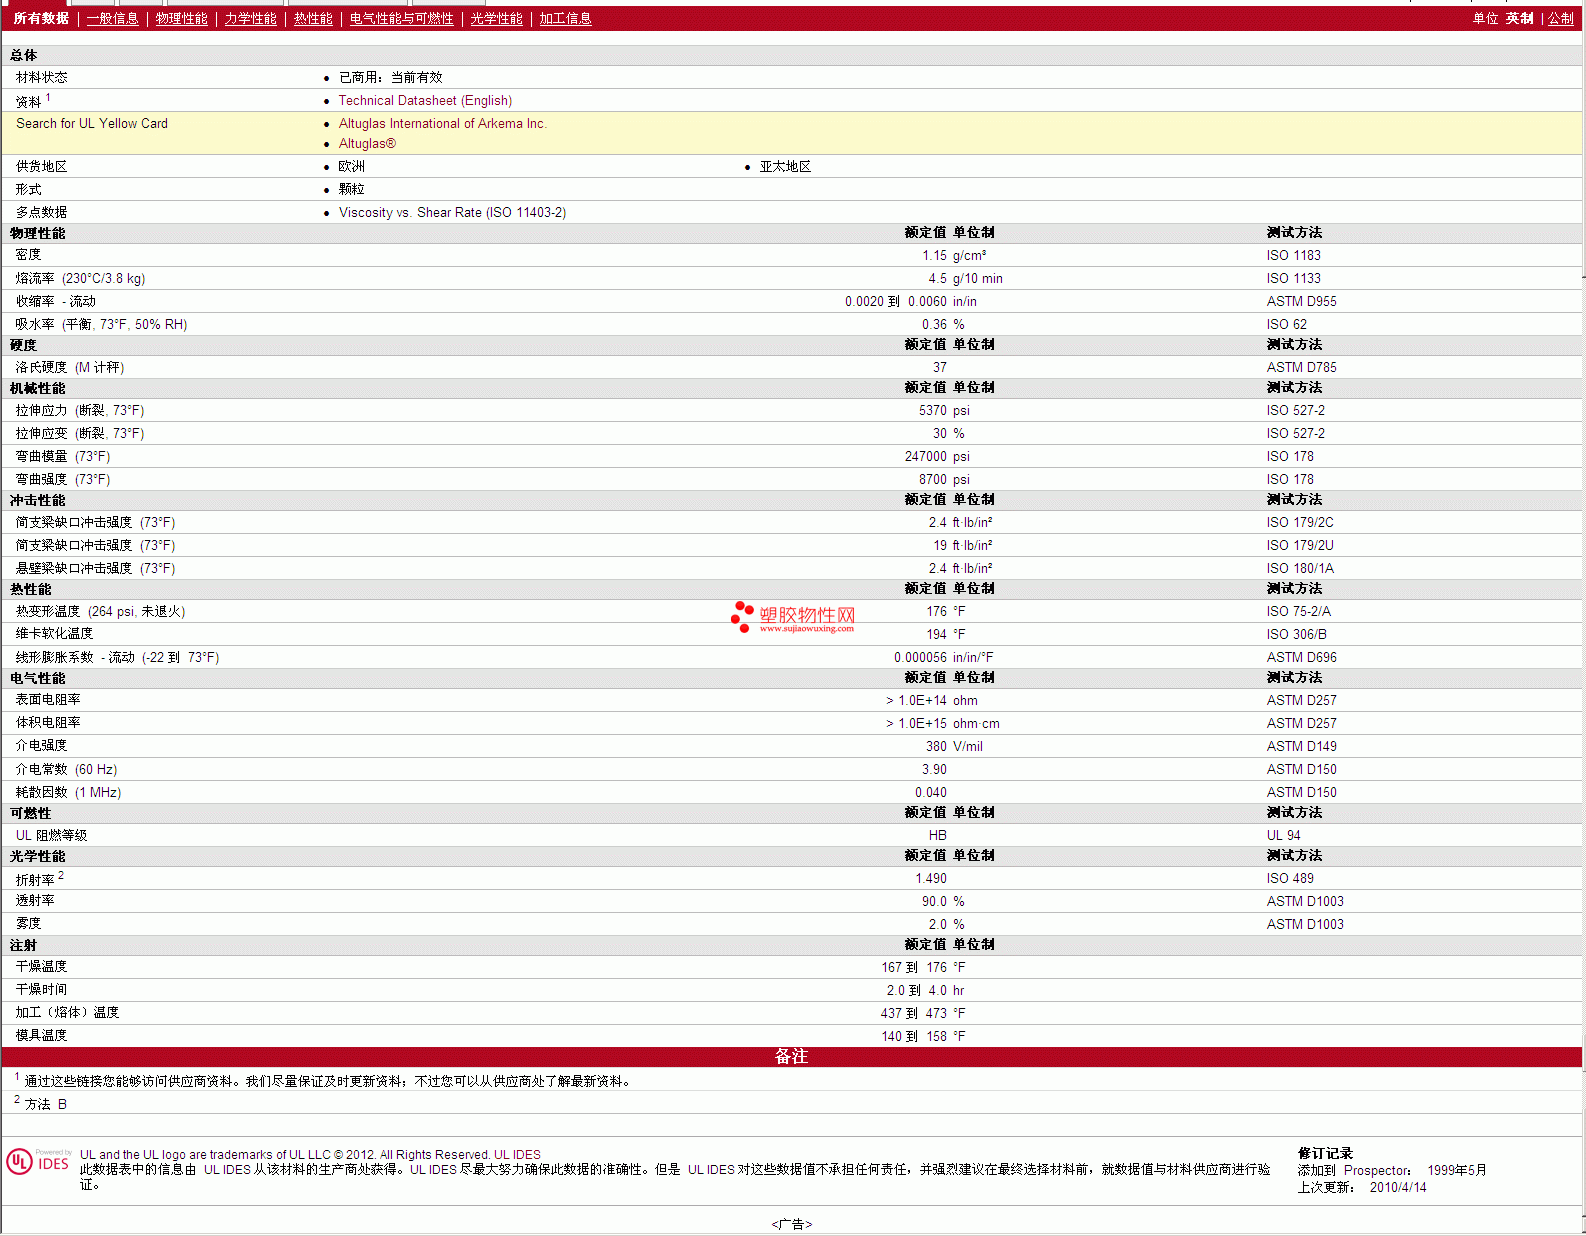Click the '材料状态' row label

pyautogui.click(x=41, y=77)
